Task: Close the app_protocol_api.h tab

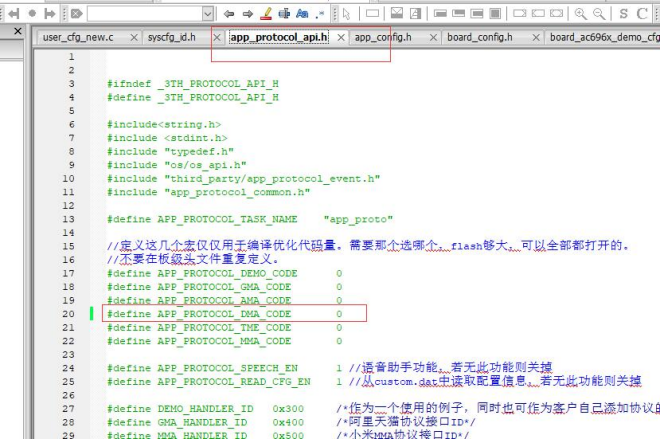Action: coord(341,37)
